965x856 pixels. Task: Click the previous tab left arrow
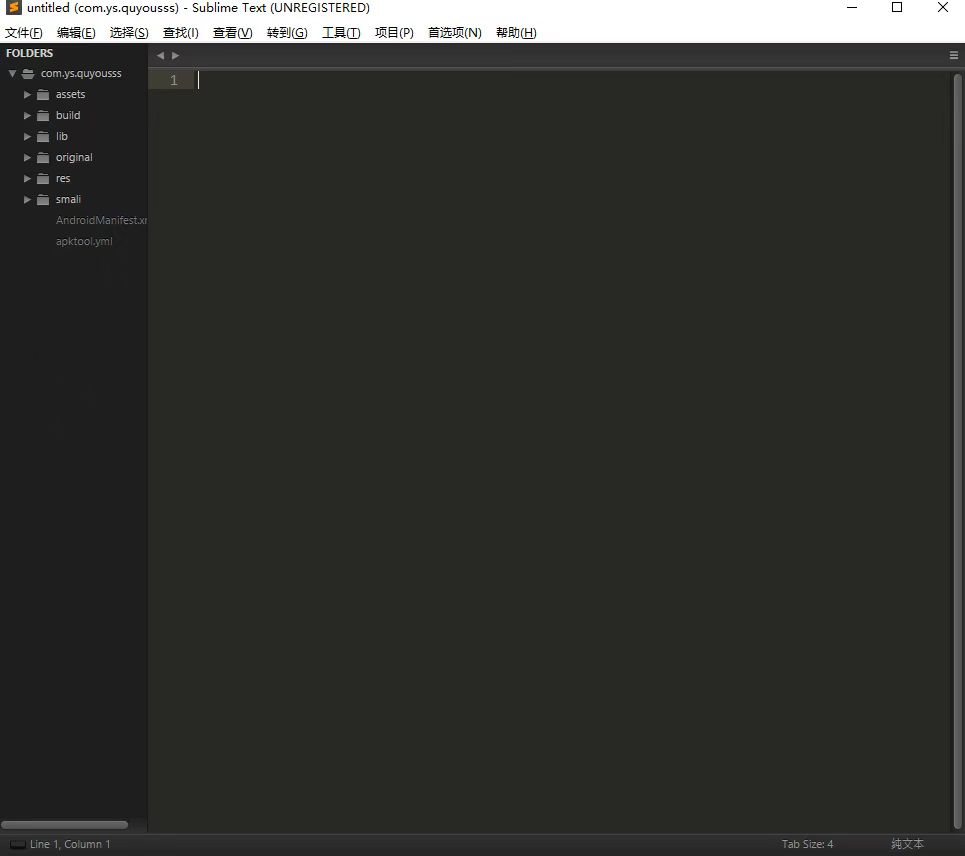tap(160, 56)
